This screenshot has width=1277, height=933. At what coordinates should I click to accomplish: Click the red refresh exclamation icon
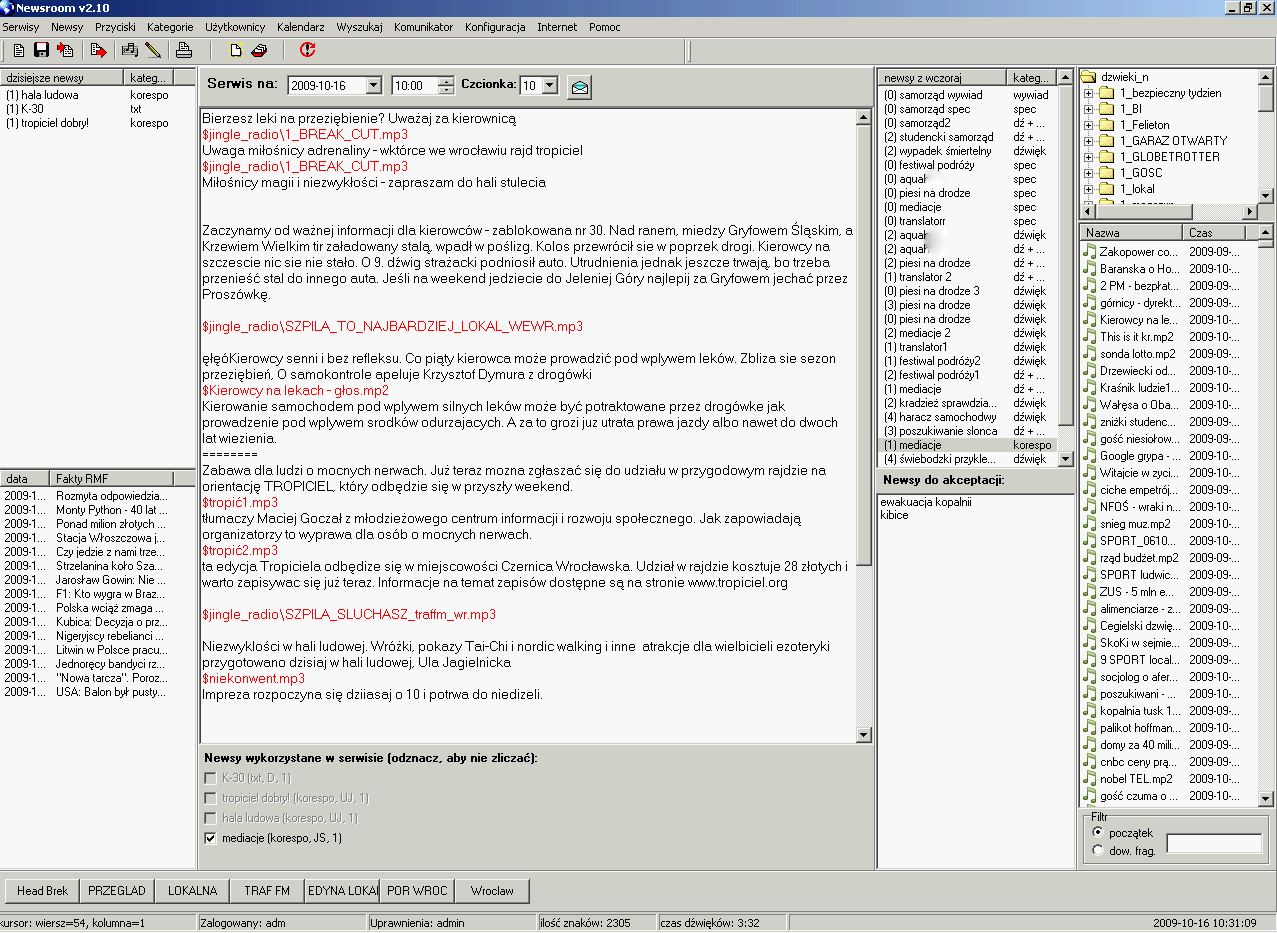pos(307,50)
